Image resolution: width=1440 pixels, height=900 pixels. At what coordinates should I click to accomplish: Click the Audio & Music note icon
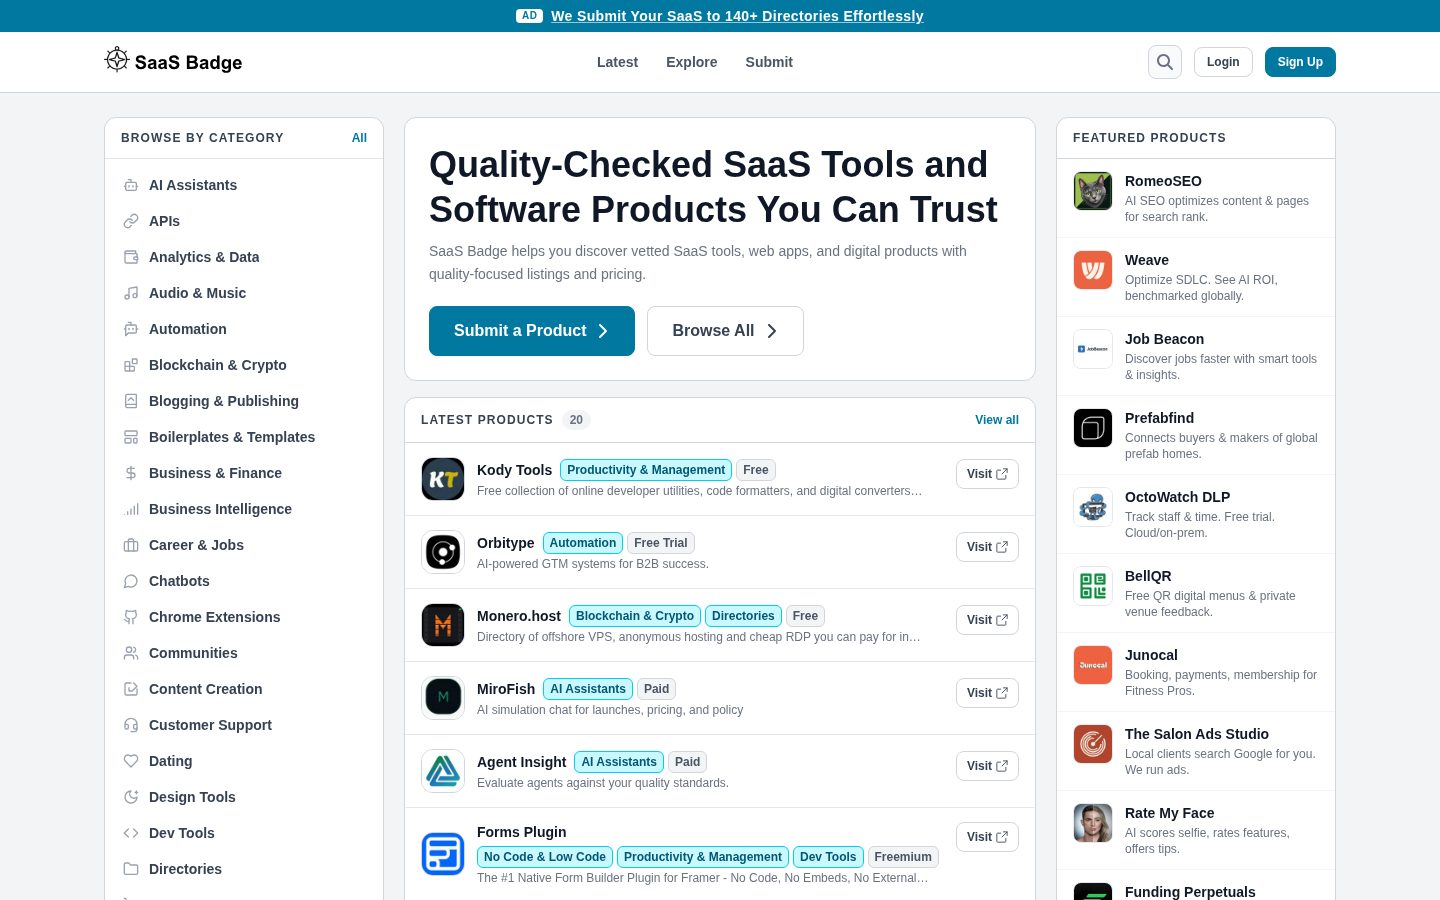pyautogui.click(x=131, y=293)
